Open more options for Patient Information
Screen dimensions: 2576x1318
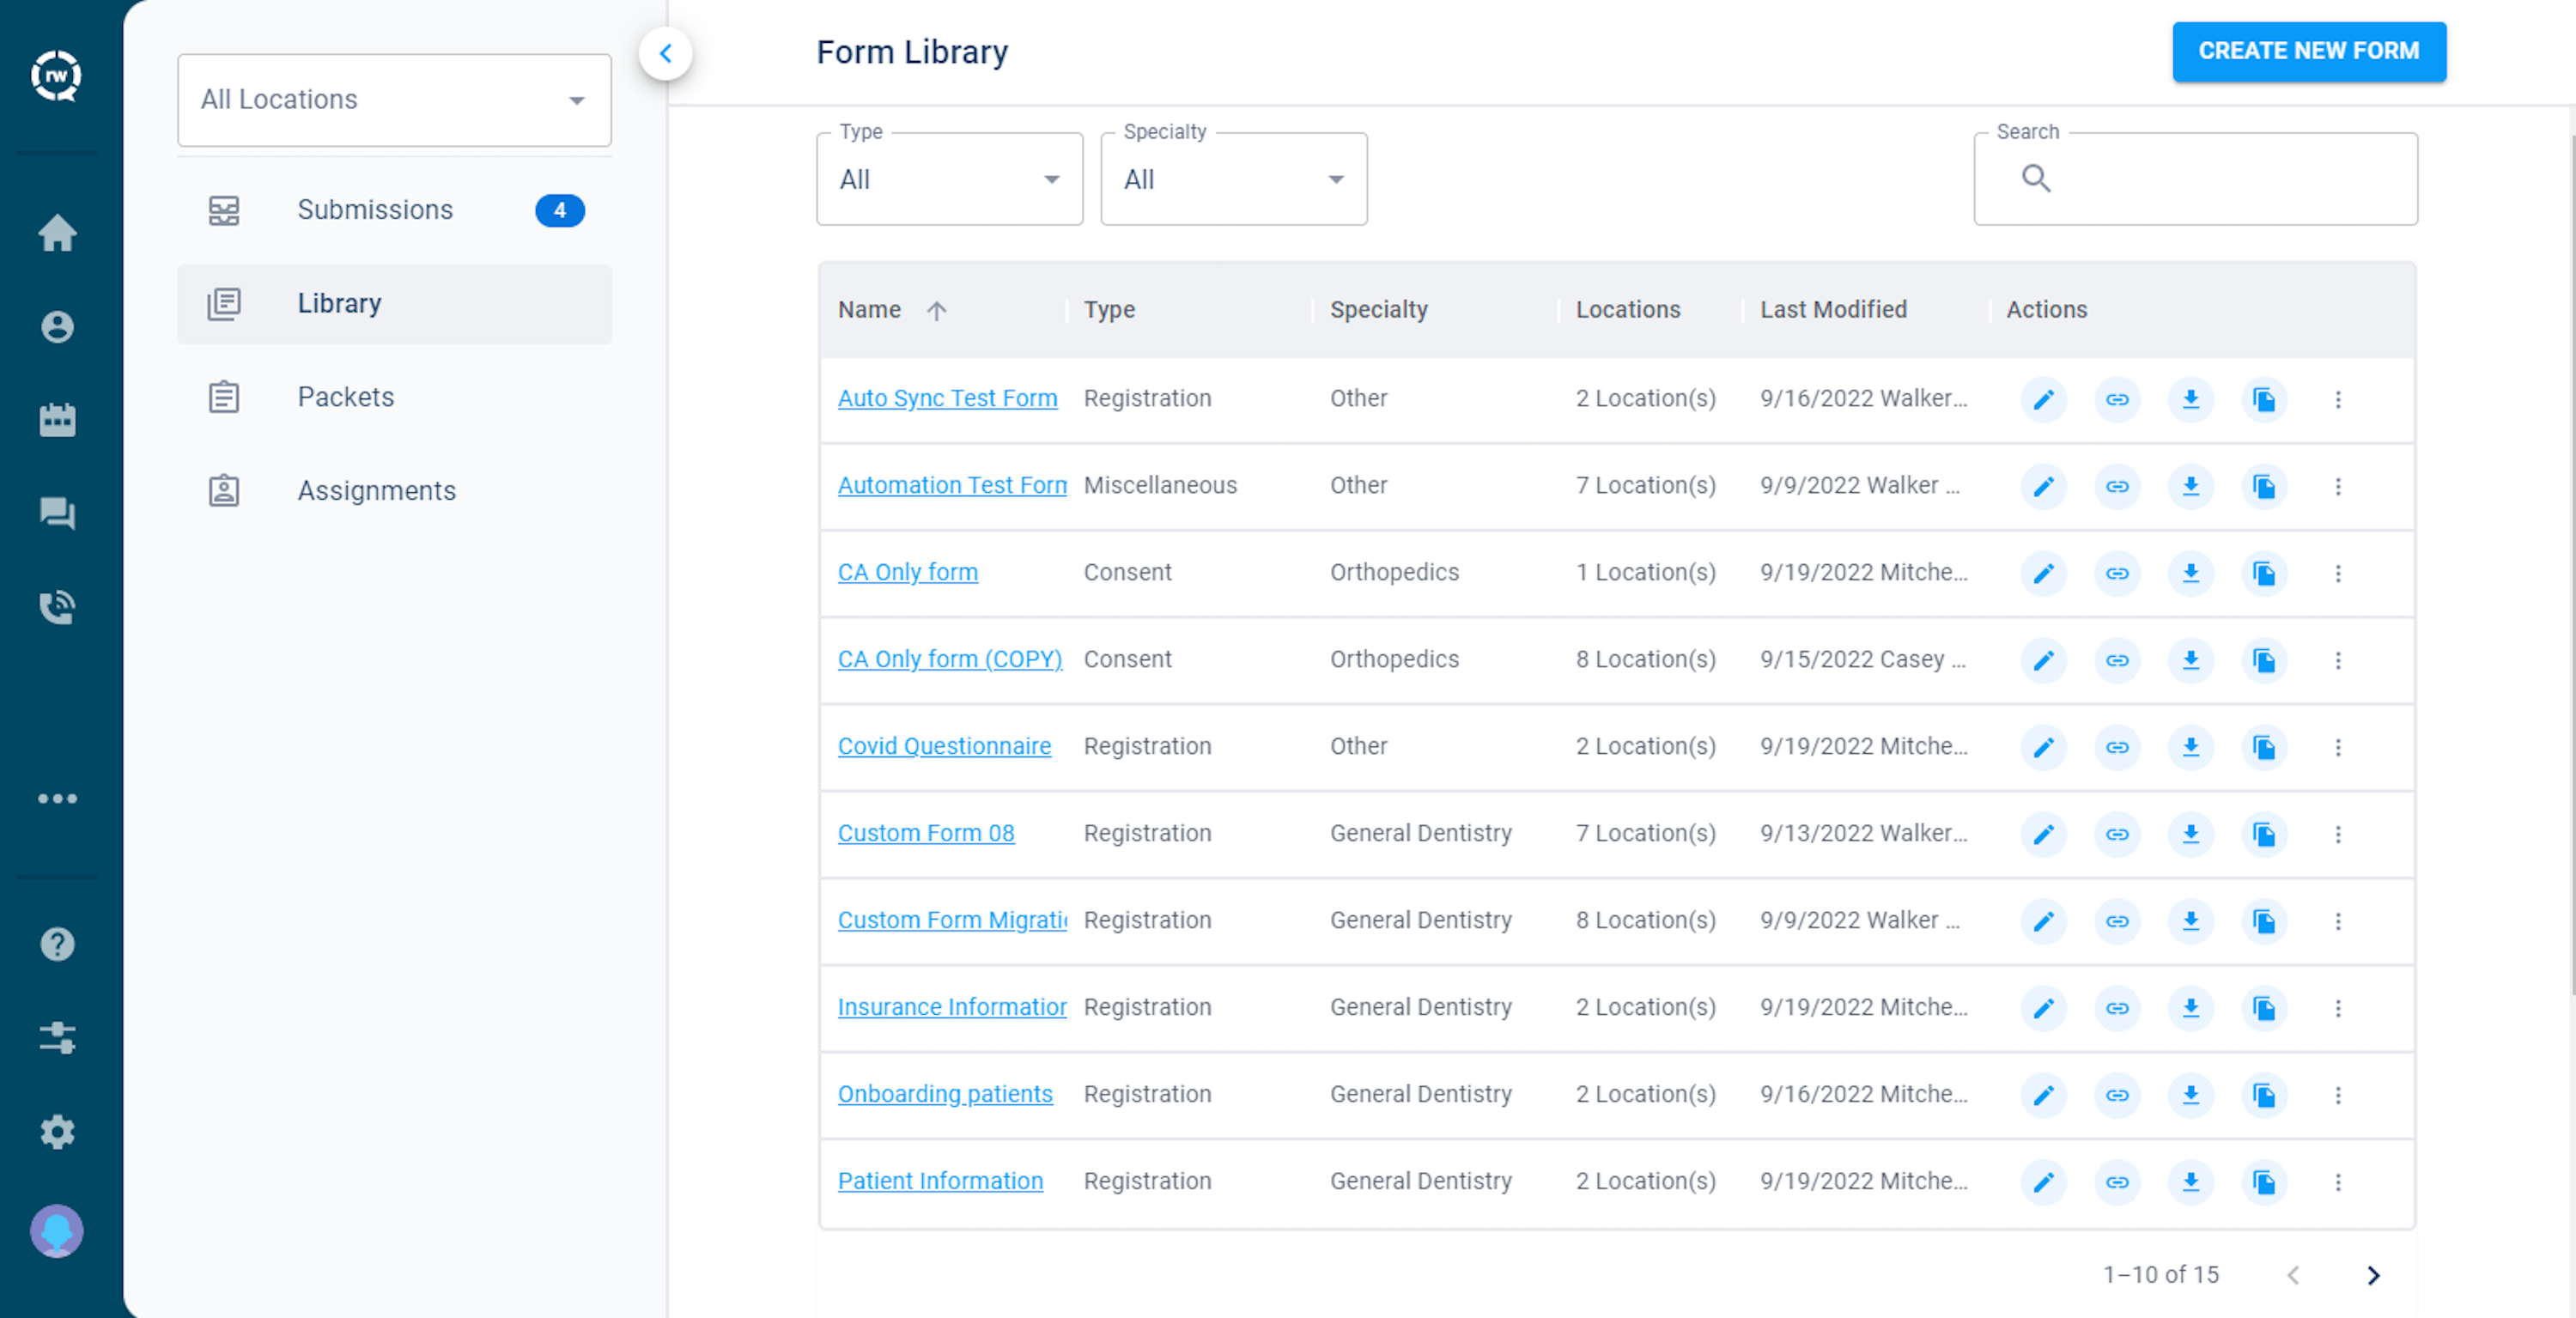point(2338,1183)
